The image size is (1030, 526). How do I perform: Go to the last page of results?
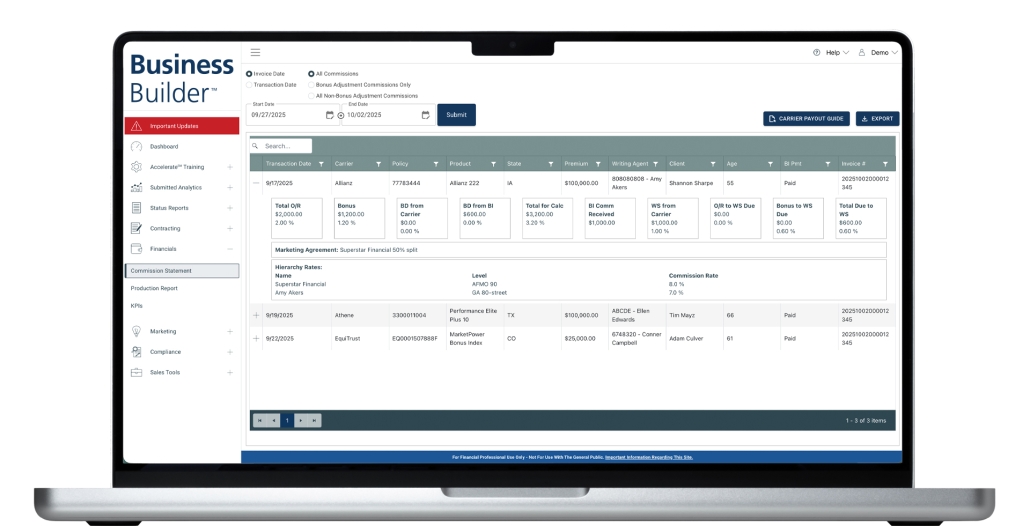(314, 421)
